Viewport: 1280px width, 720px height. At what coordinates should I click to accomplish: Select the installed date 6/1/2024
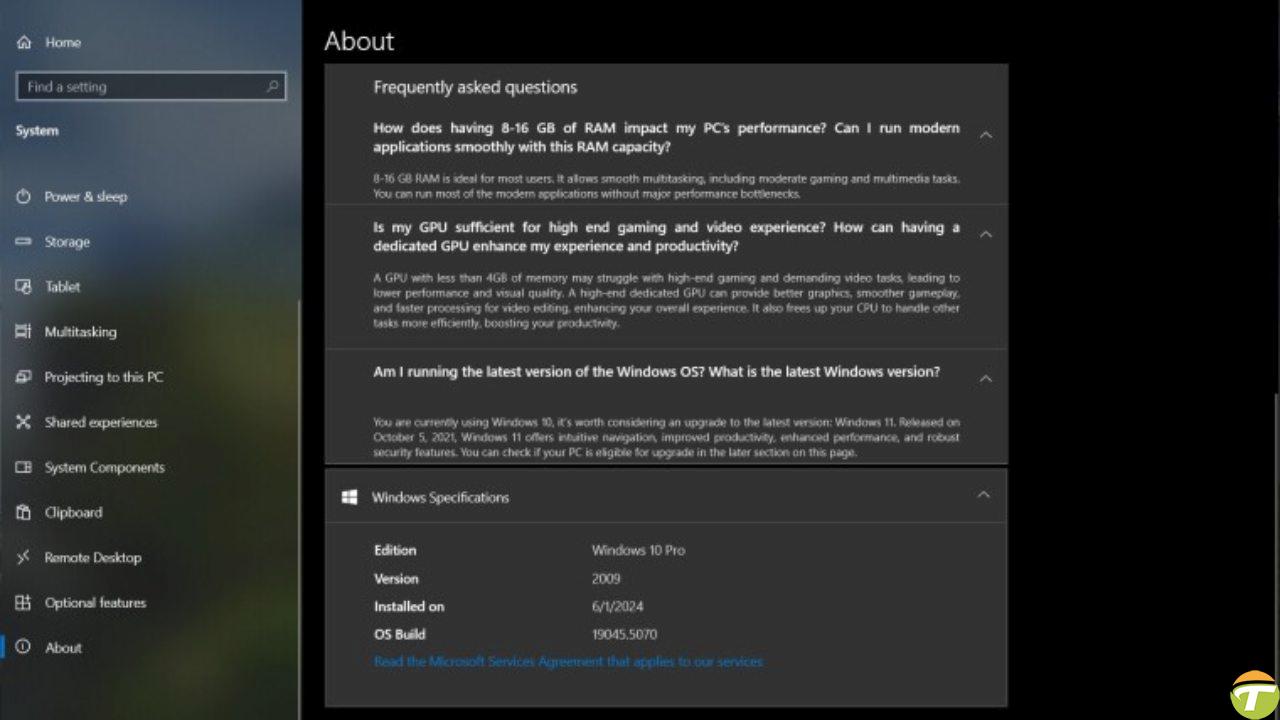(x=617, y=607)
